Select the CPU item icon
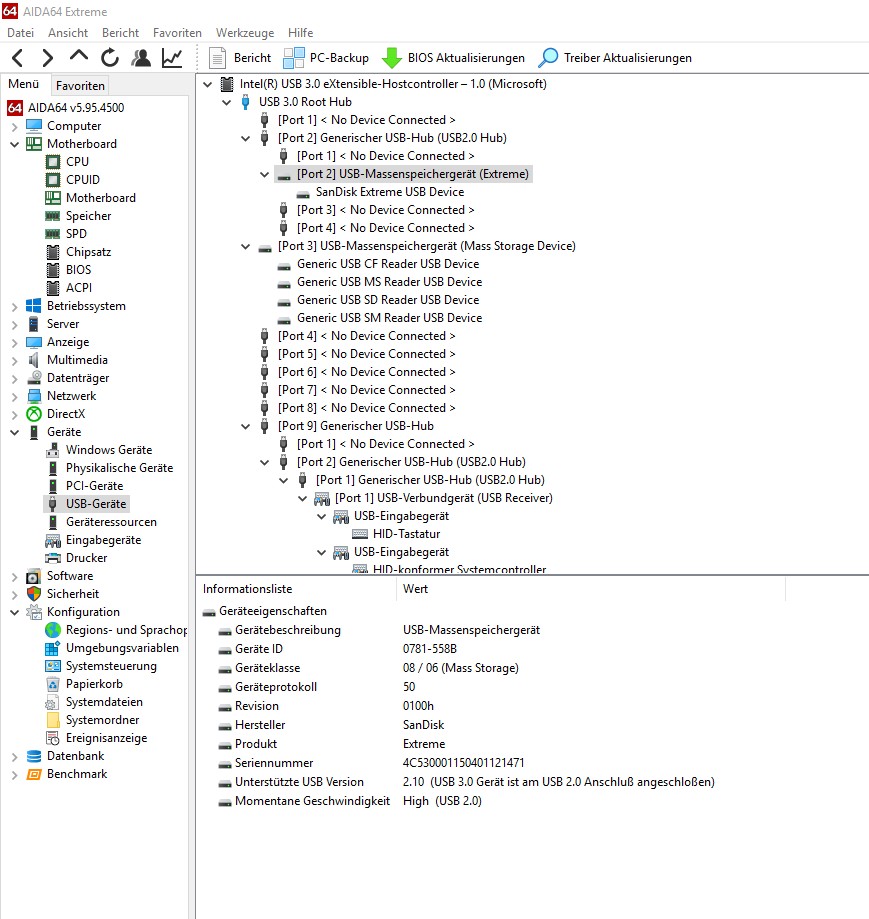This screenshot has width=869, height=919. point(53,162)
